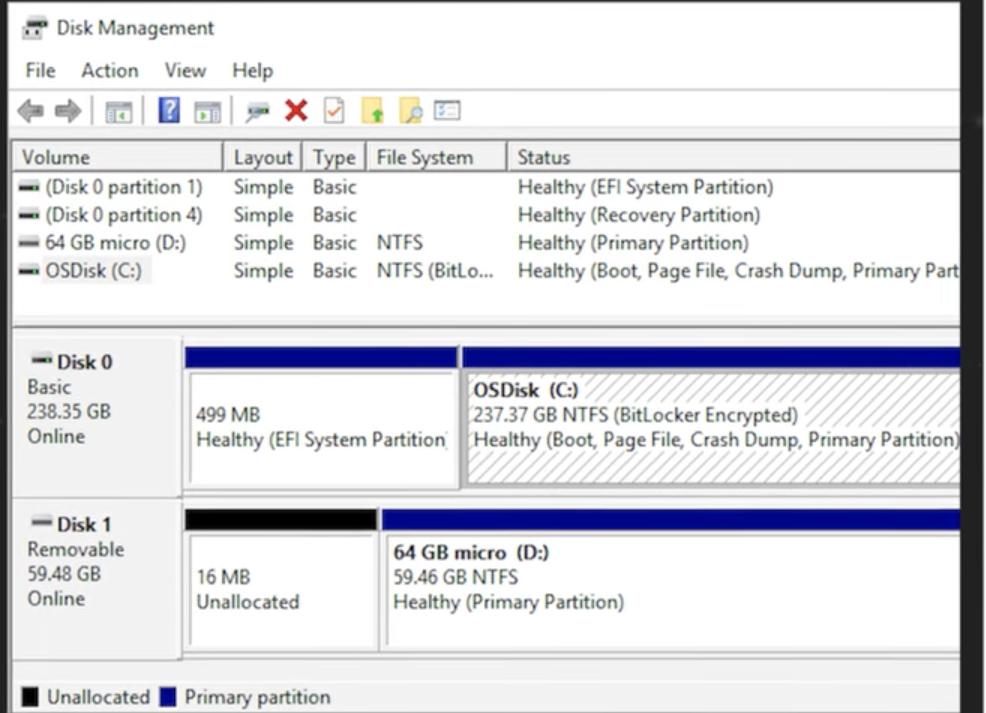Open the File menu
Image resolution: width=986 pixels, height=713 pixels.
(40, 70)
